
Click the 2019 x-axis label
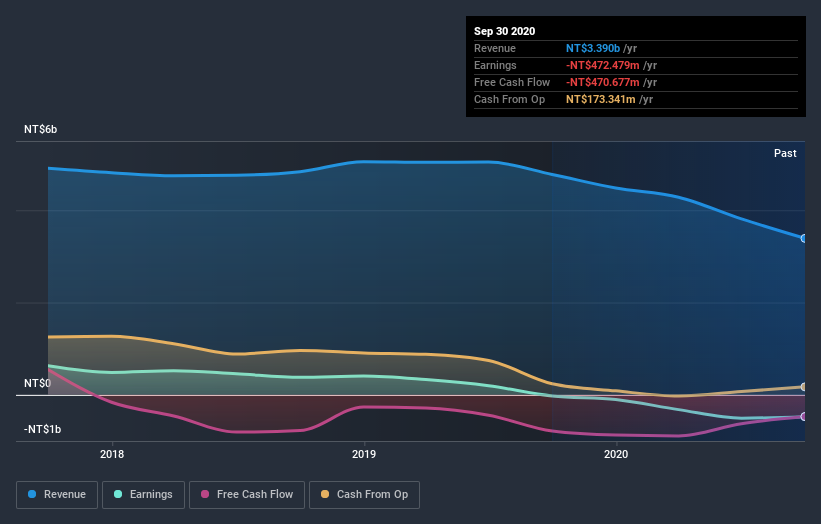364,454
